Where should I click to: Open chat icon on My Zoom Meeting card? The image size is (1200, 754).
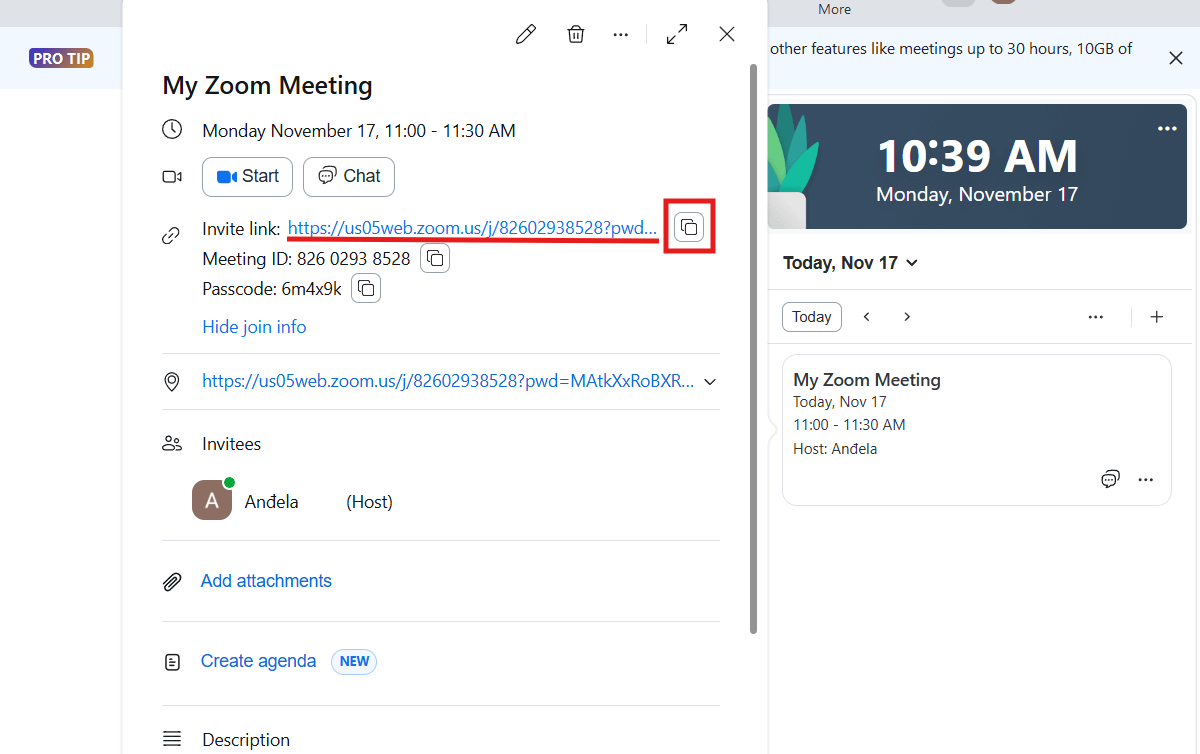(1110, 479)
